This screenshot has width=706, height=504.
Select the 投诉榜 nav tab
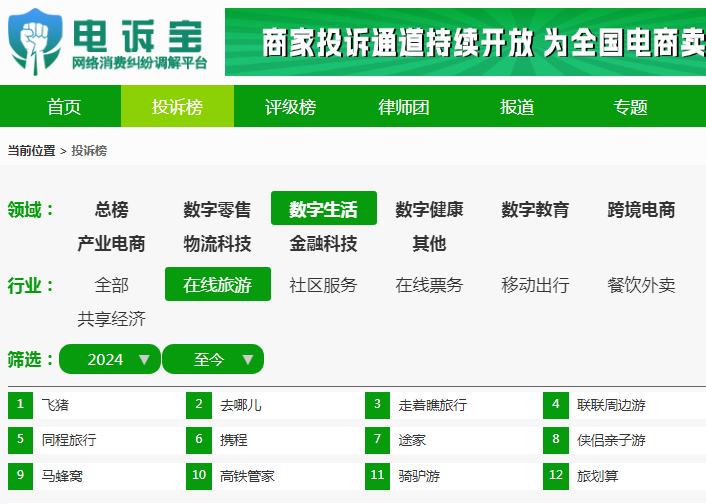coord(177,106)
